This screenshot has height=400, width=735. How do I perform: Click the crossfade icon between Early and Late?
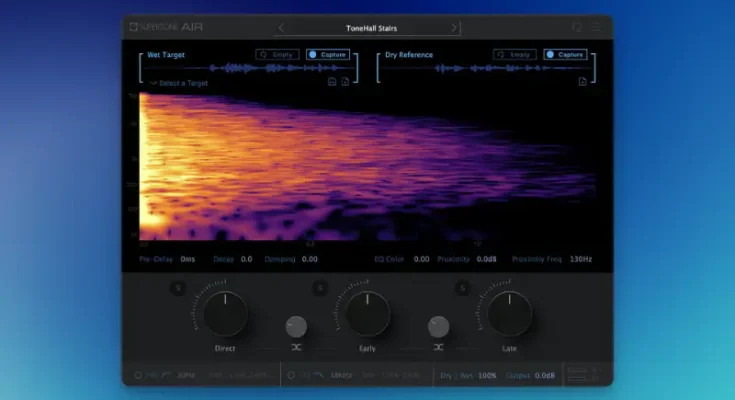pos(437,348)
